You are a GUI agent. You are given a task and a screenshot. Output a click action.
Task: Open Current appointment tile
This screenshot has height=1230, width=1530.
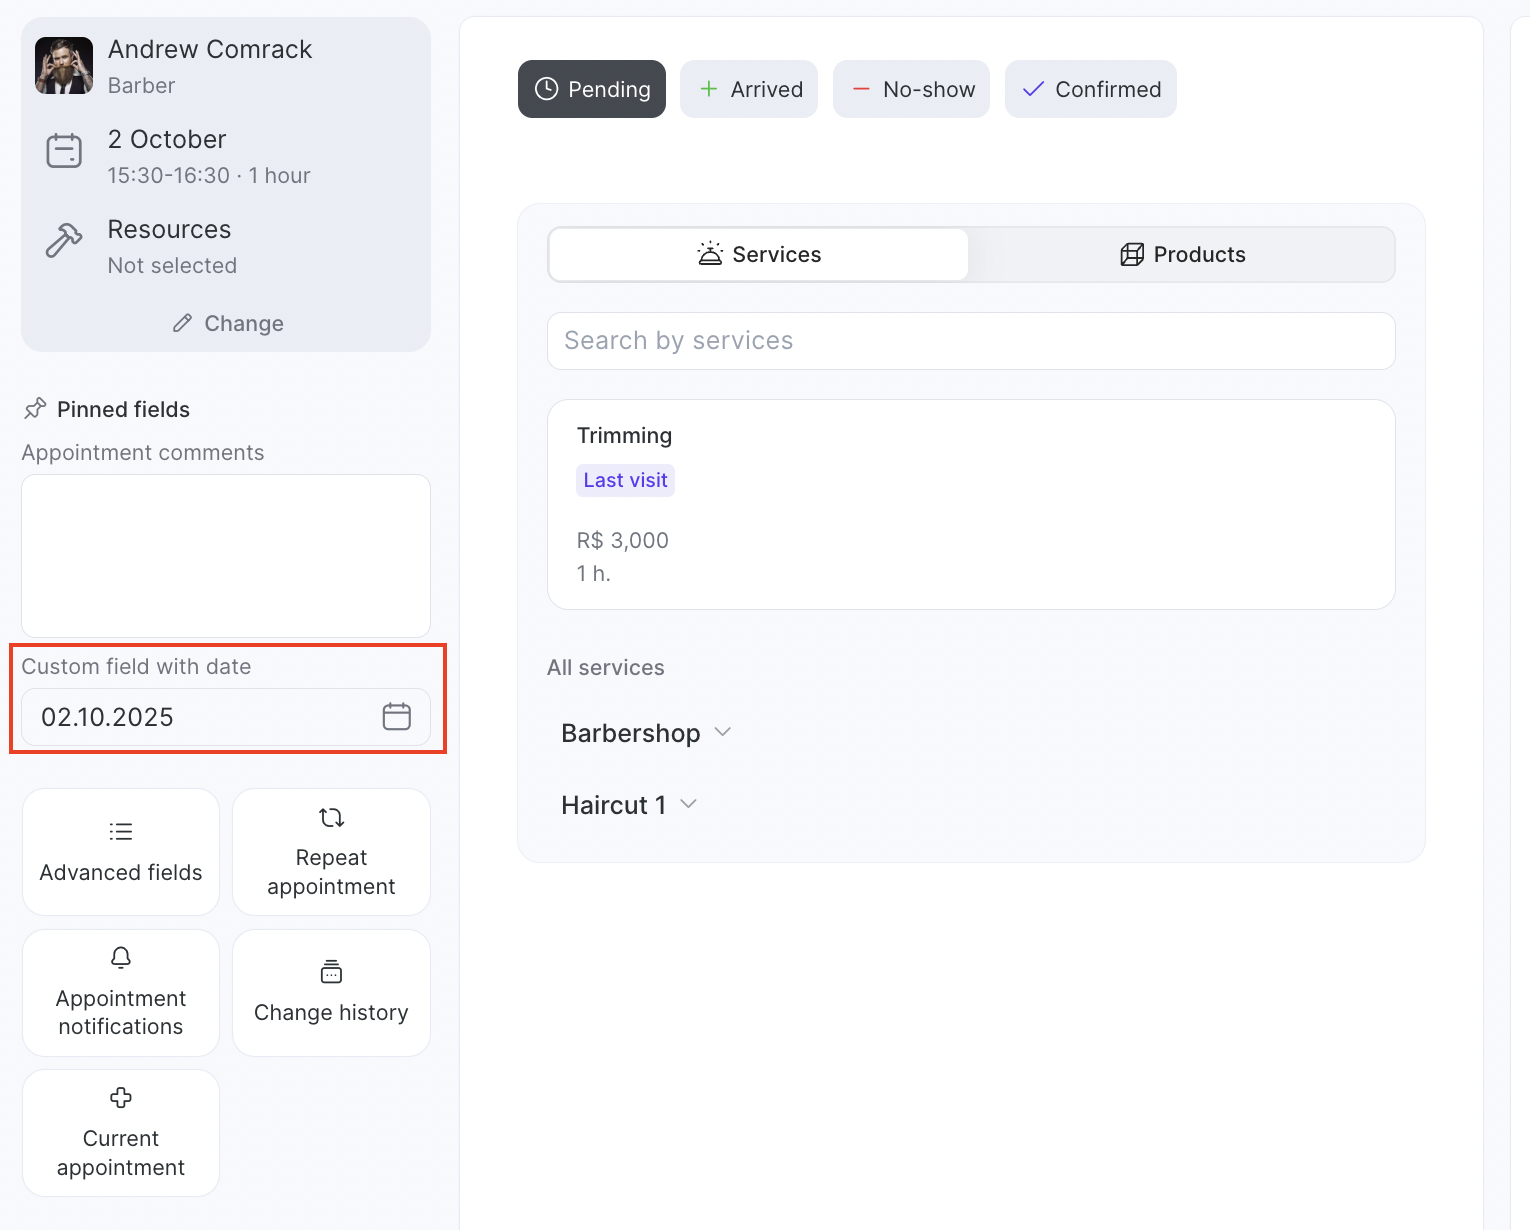[x=121, y=1133]
